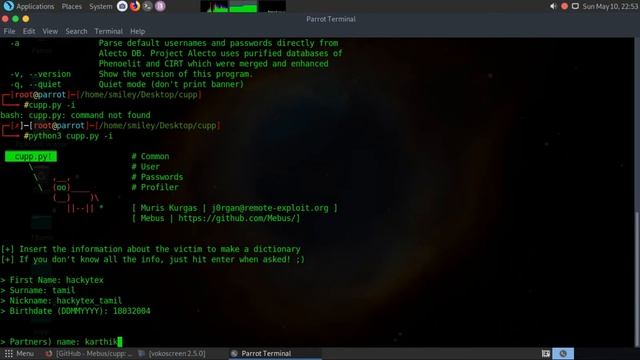This screenshot has width=640, height=360.
Task: Close the Parrot Terminal window
Action: click(x=5, y=19)
